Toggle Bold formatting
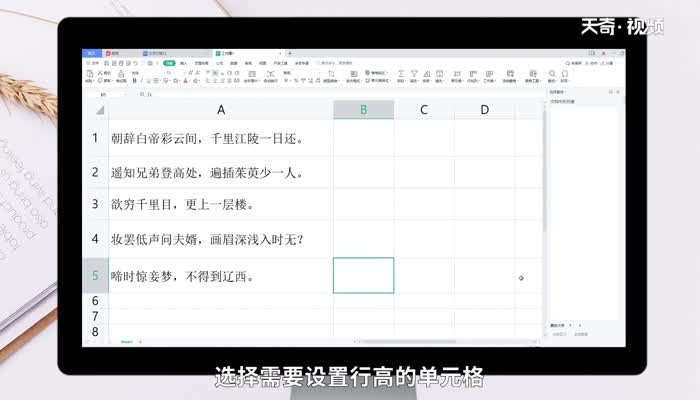The width and height of the screenshot is (700, 400). 134,81
